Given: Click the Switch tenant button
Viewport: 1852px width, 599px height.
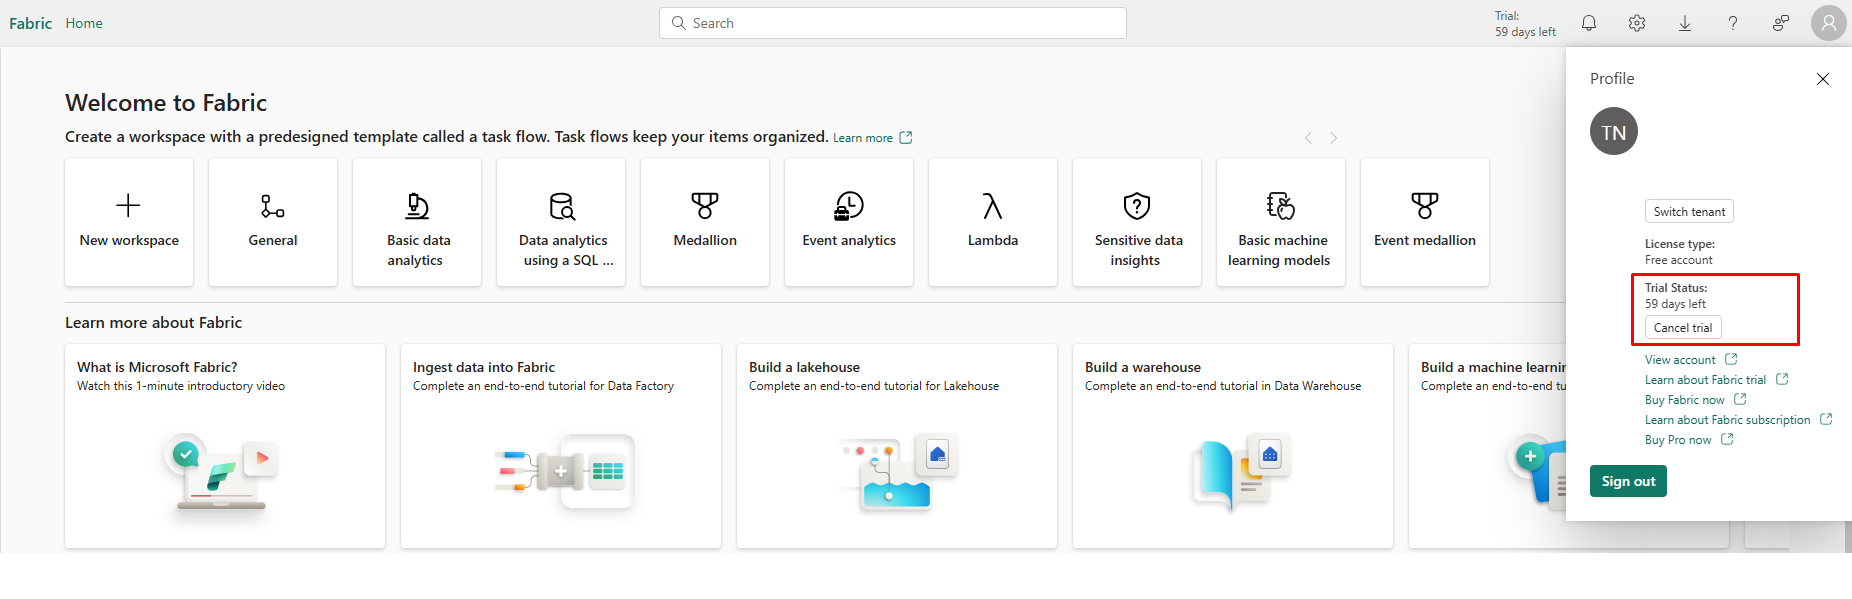Looking at the screenshot, I should (x=1689, y=211).
